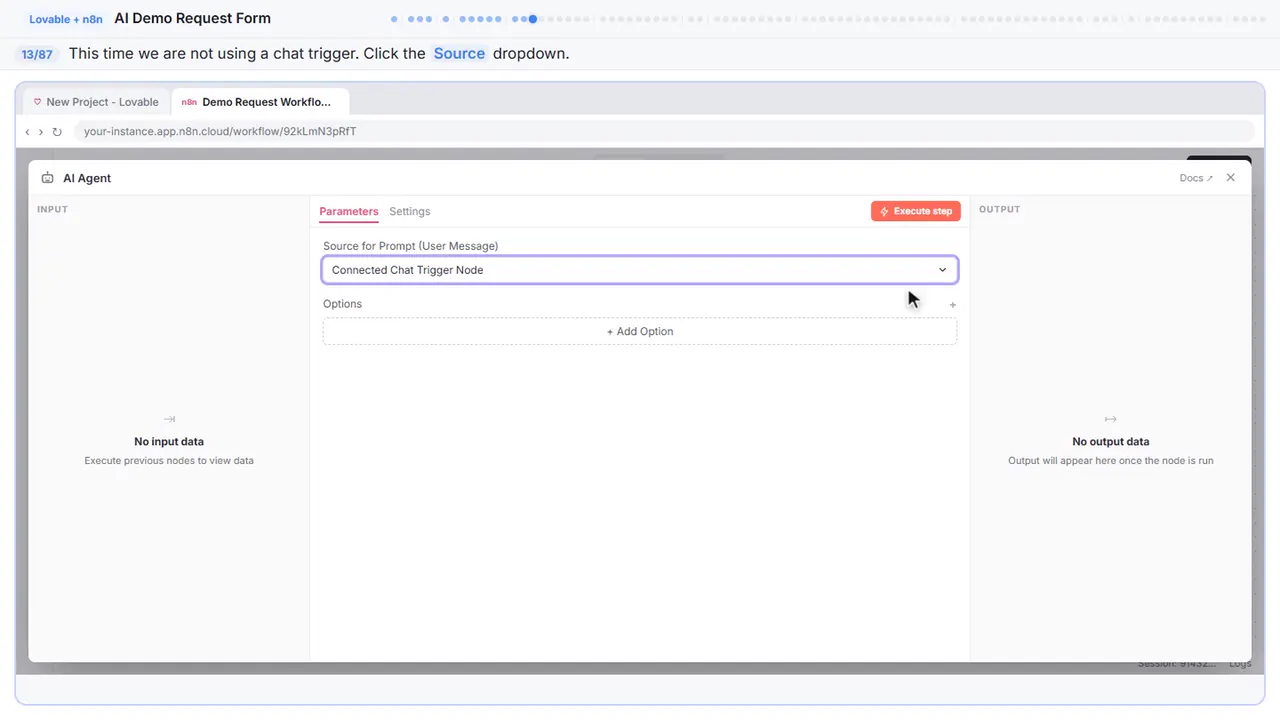Open the Source for Prompt dropdown
1280x720 pixels.
(640, 270)
